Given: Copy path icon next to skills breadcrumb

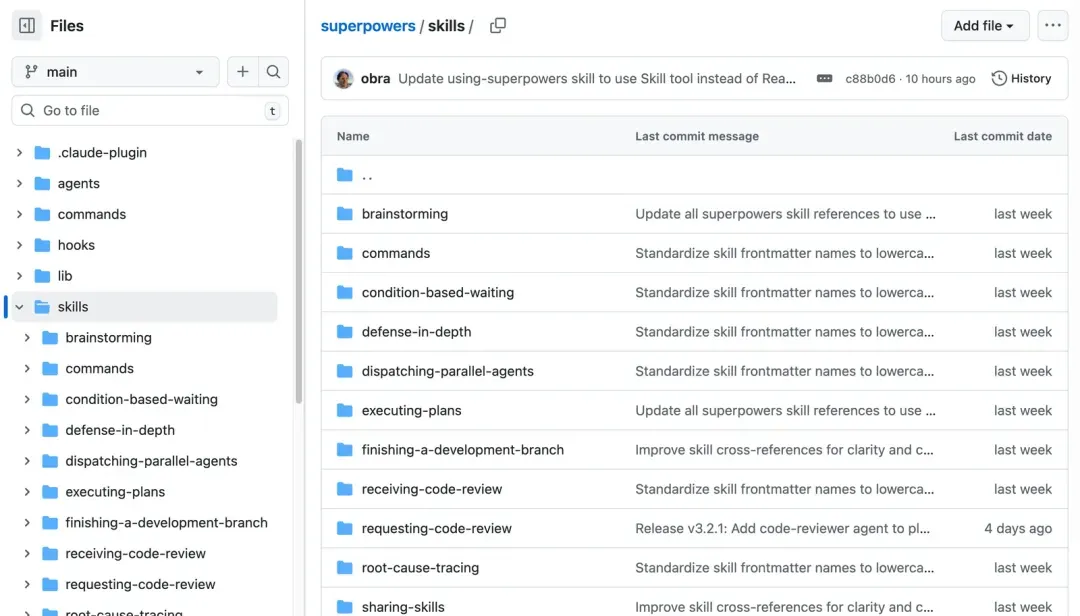Looking at the screenshot, I should [x=498, y=26].
